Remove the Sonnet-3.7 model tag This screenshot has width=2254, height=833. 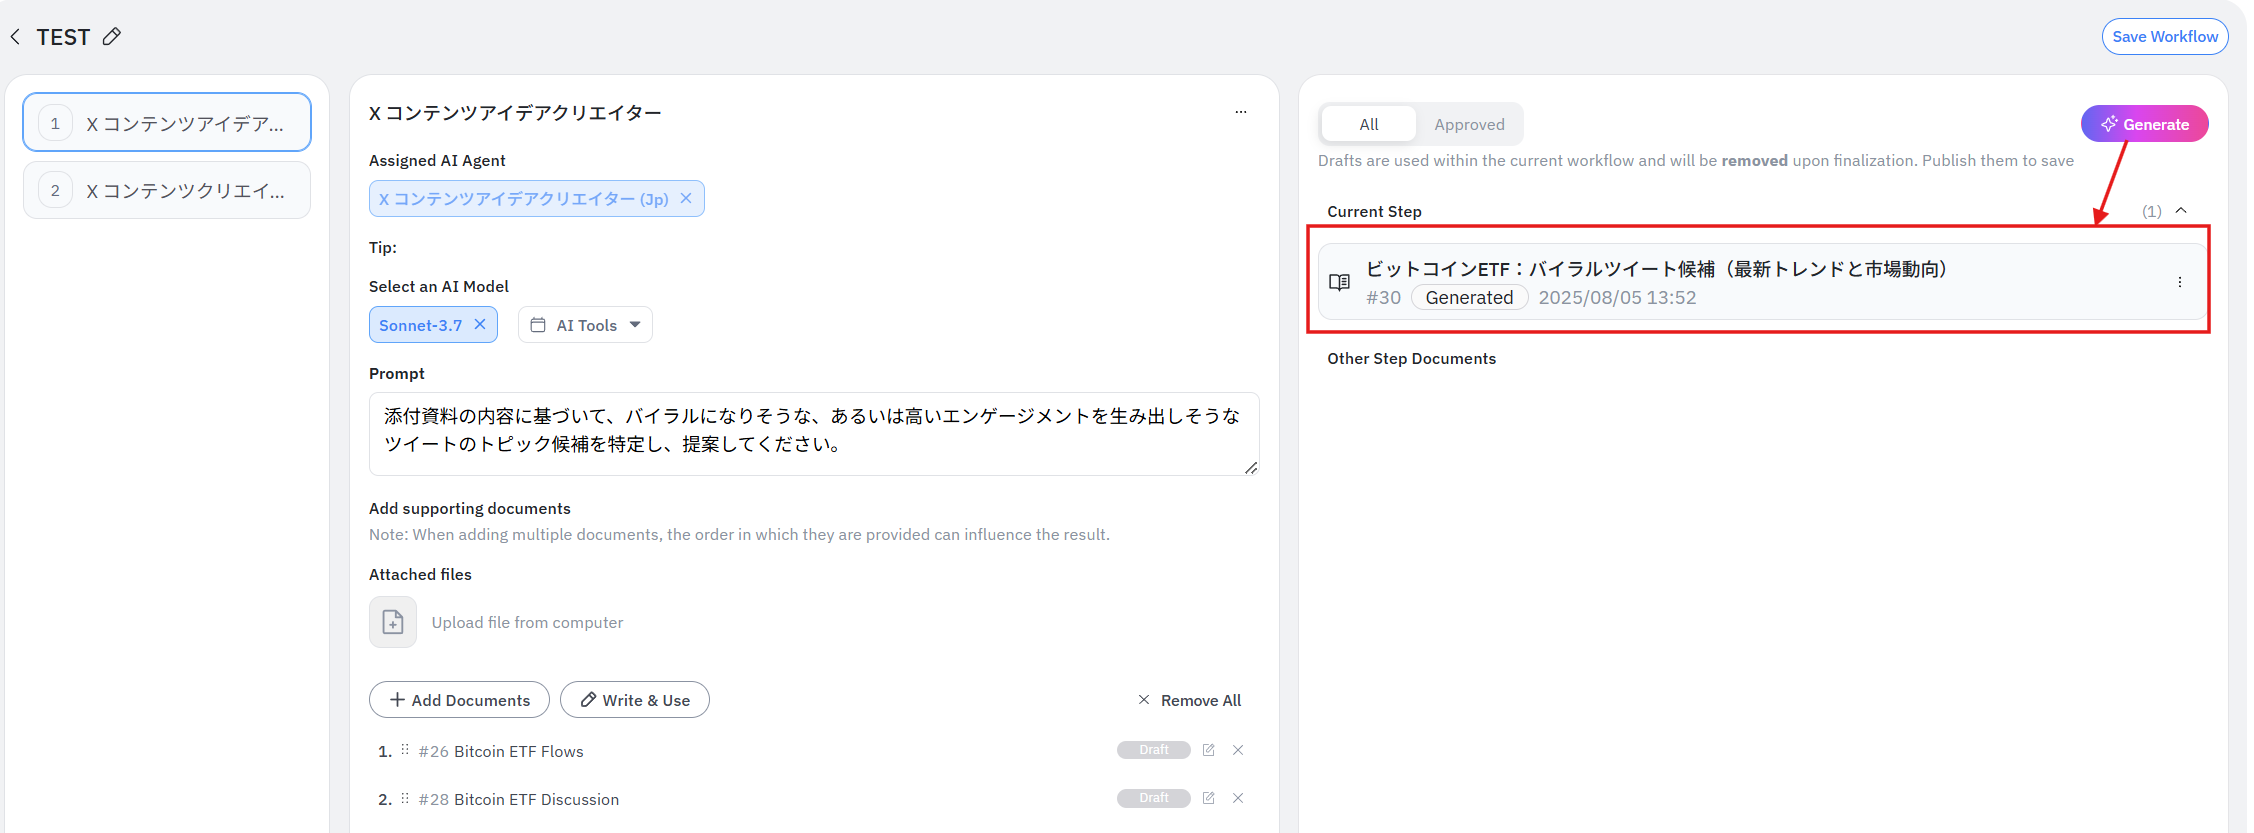click(x=480, y=324)
